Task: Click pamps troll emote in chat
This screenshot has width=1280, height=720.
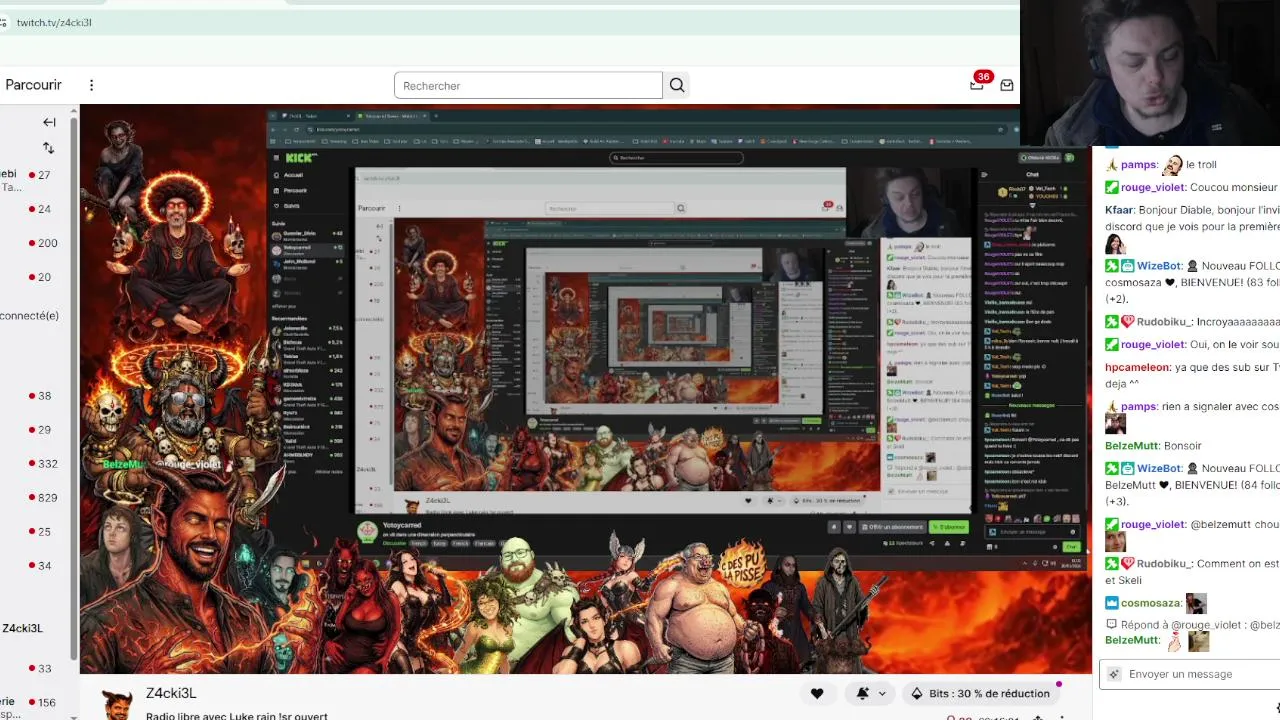Action: pyautogui.click(x=1172, y=164)
